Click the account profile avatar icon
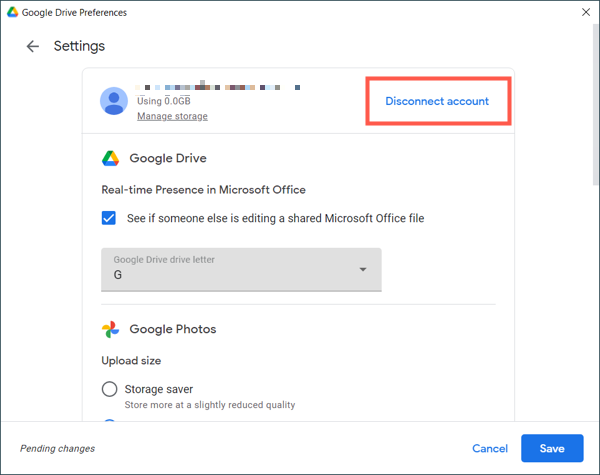This screenshot has width=600, height=475. [x=115, y=102]
